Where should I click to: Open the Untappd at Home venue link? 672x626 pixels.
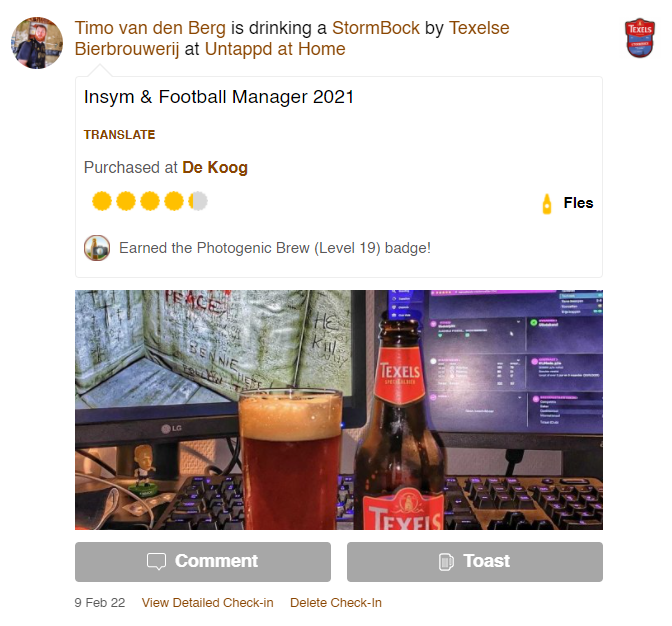(275, 49)
